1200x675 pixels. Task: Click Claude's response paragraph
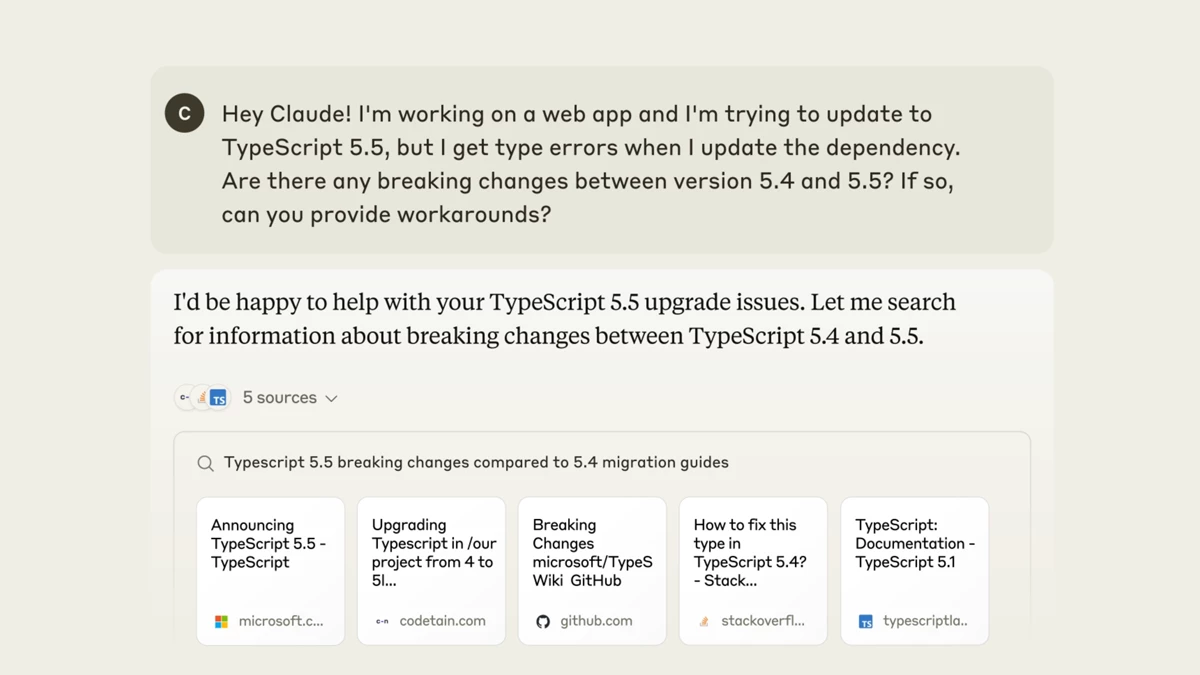564,319
